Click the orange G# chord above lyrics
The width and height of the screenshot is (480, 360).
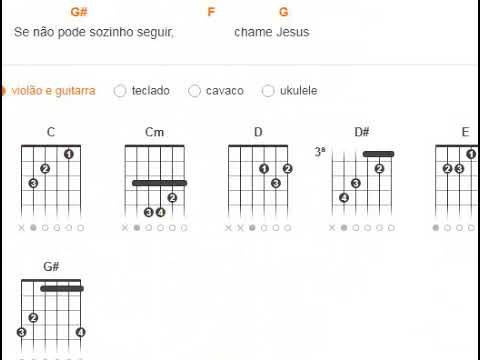click(79, 12)
